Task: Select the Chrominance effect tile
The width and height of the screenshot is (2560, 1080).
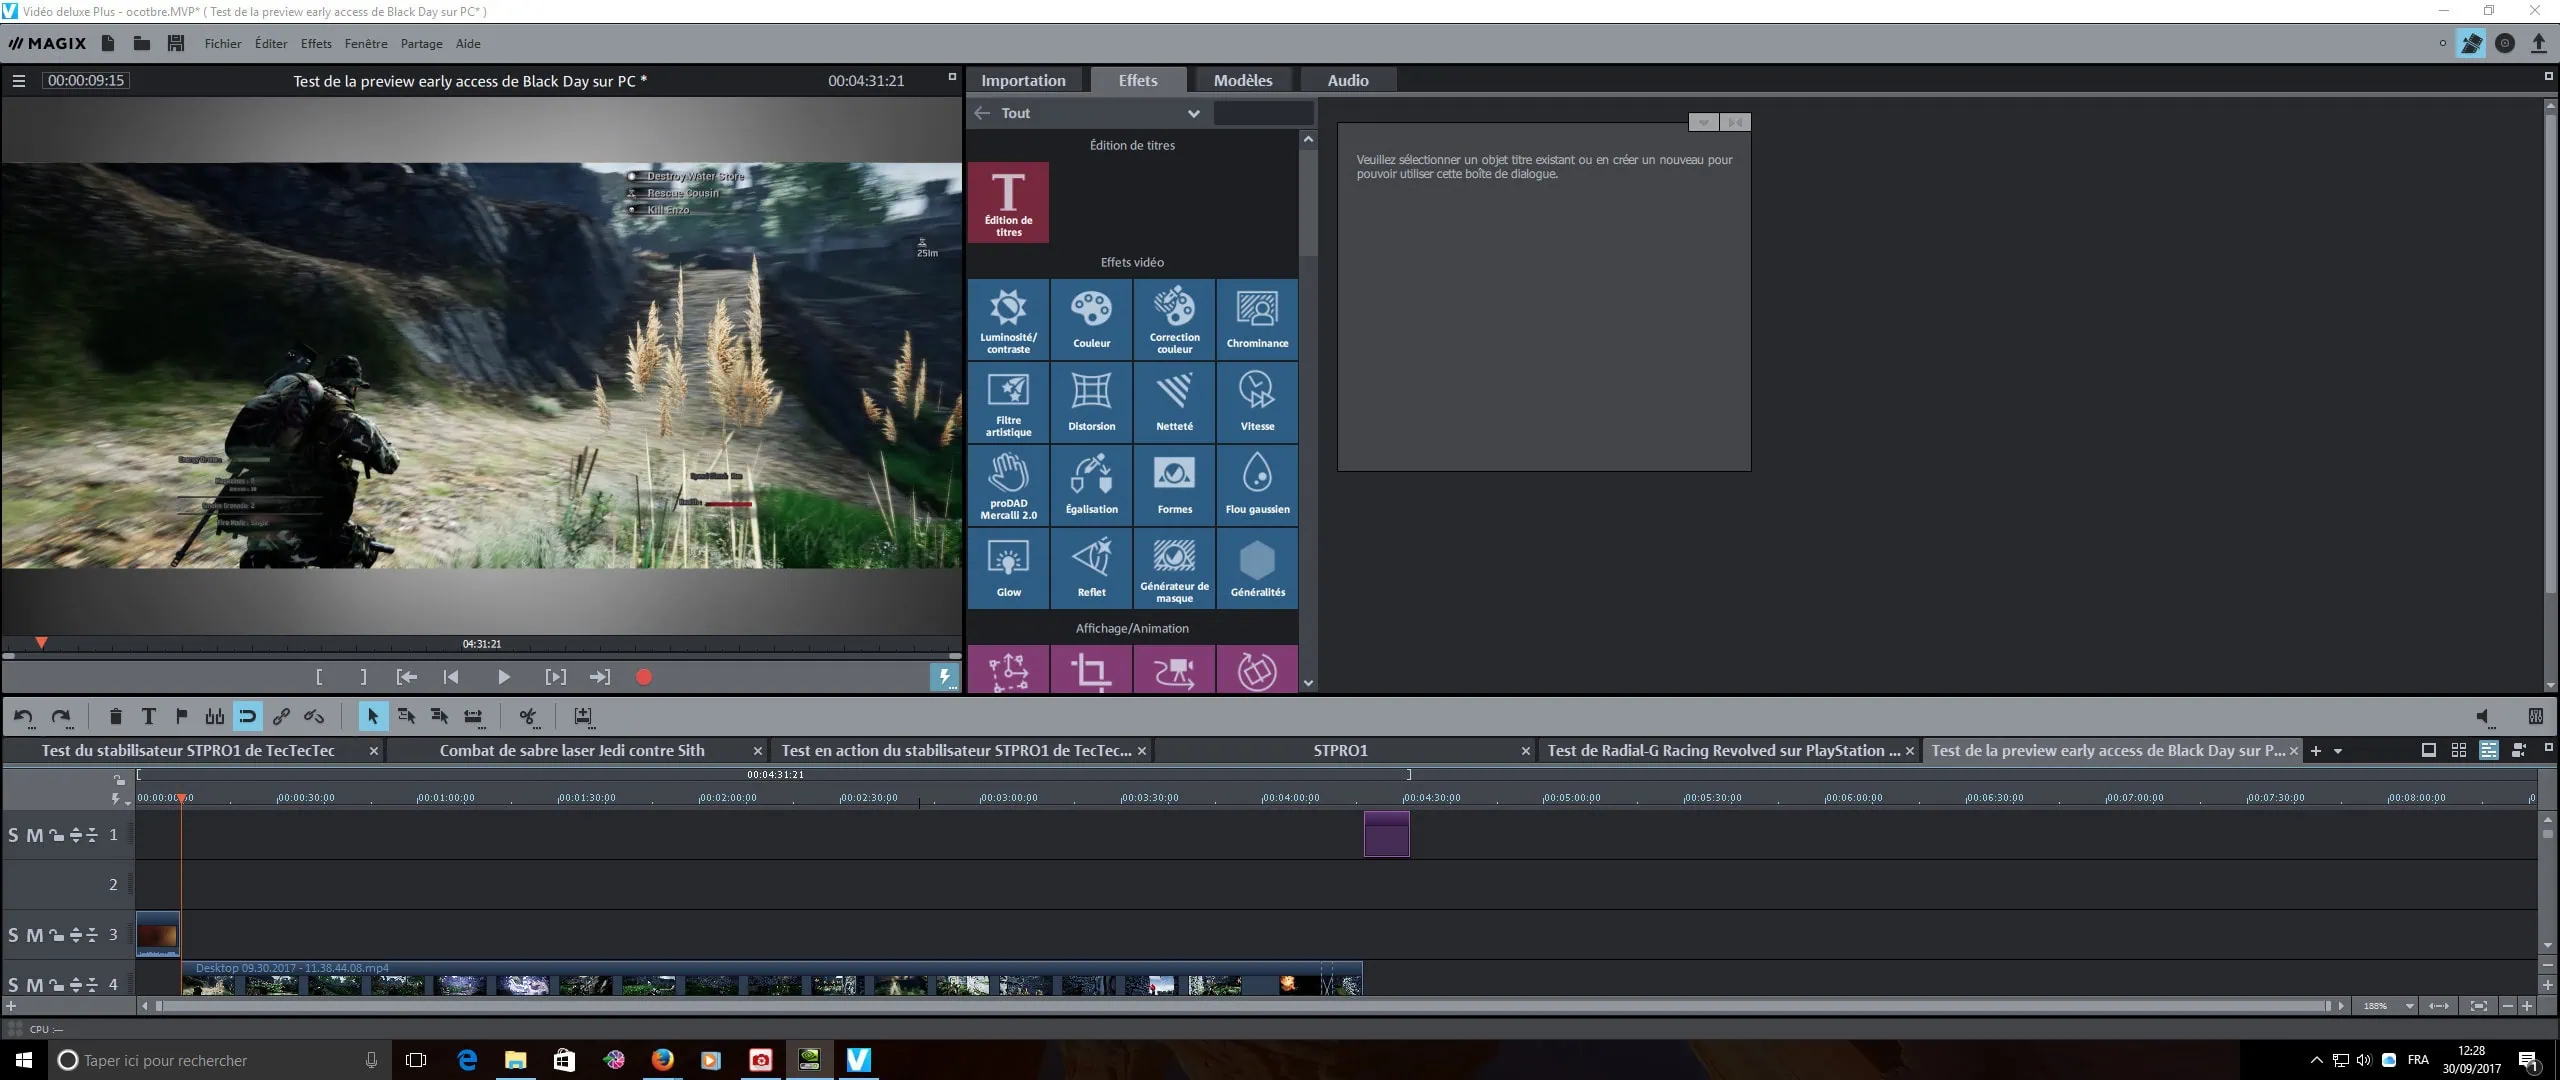Action: (1257, 319)
